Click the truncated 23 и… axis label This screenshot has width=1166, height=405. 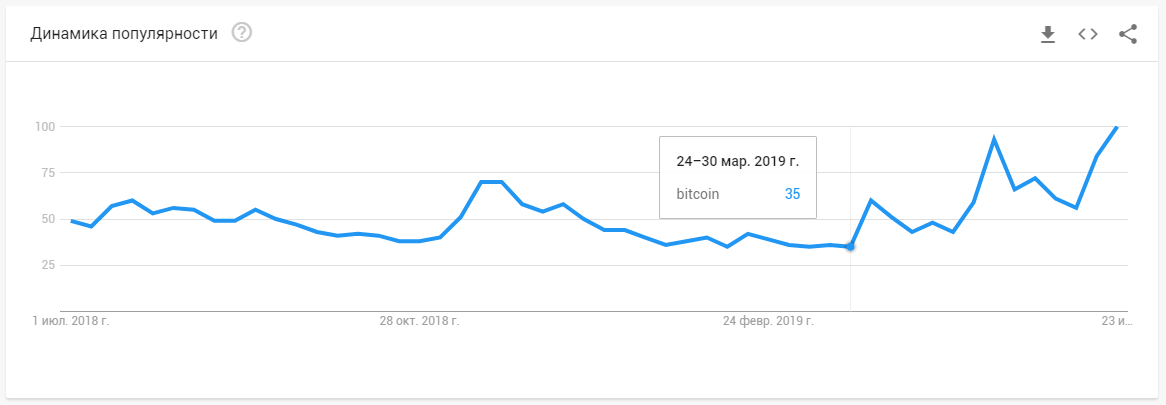[x=1116, y=321]
